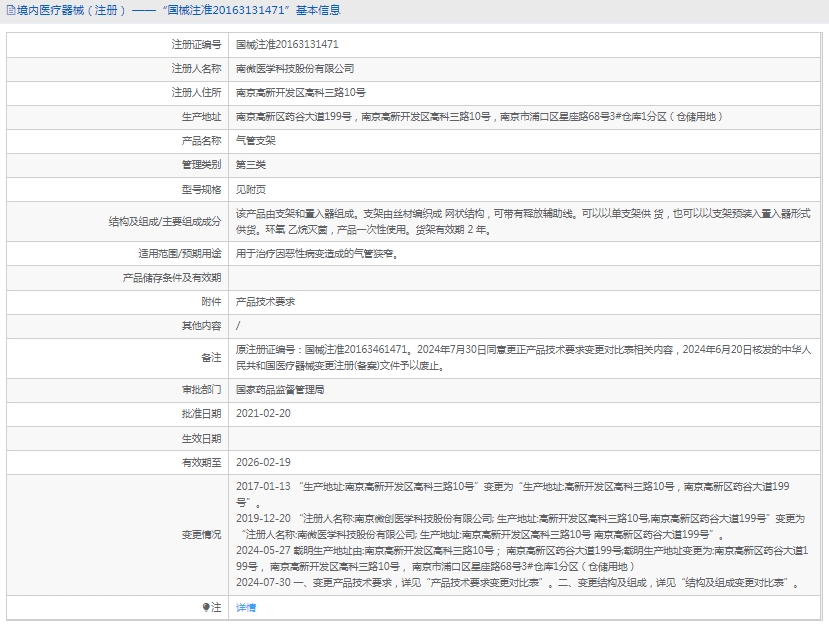This screenshot has width=829, height=626.
Task: Click registrant name 南微医学科技股份有限公司
Action: pyautogui.click(x=294, y=69)
